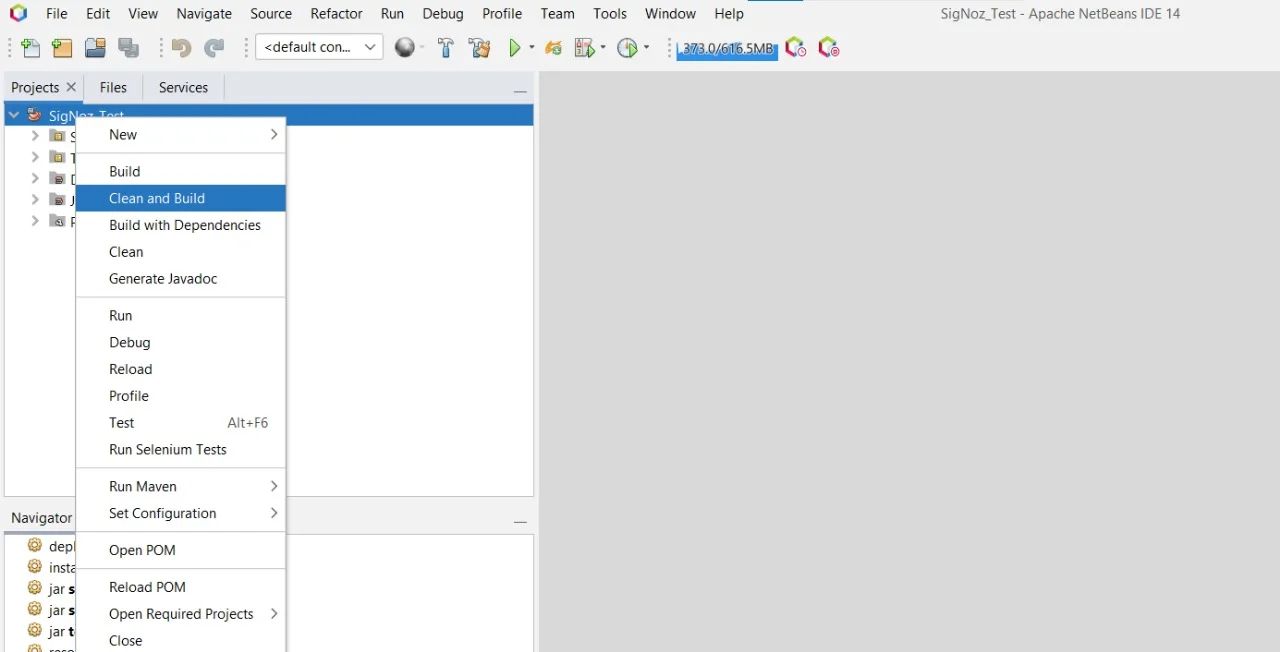
Task: Select Build in the context menu
Action: pos(181,171)
